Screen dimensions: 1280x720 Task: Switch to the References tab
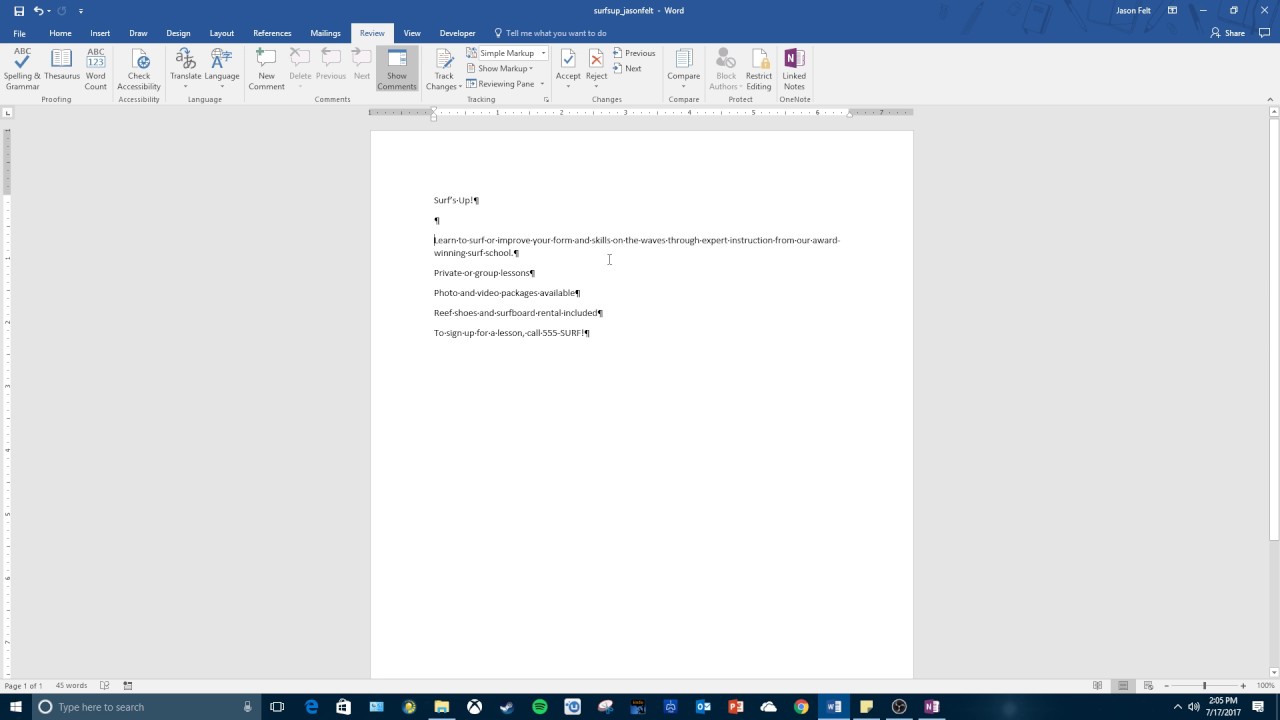click(x=272, y=33)
